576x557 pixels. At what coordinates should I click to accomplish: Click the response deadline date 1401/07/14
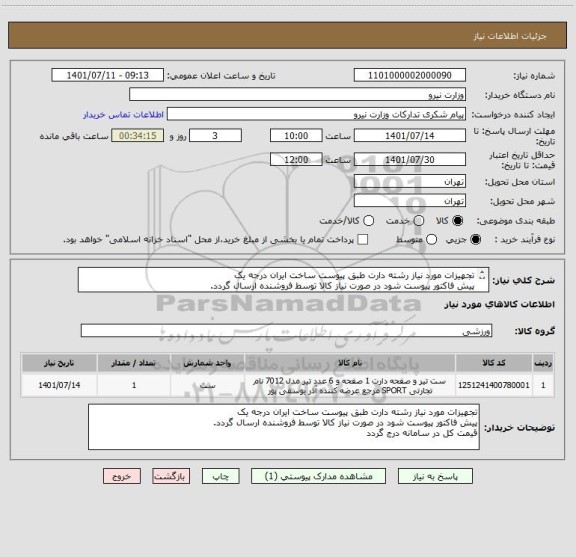pyautogui.click(x=410, y=136)
